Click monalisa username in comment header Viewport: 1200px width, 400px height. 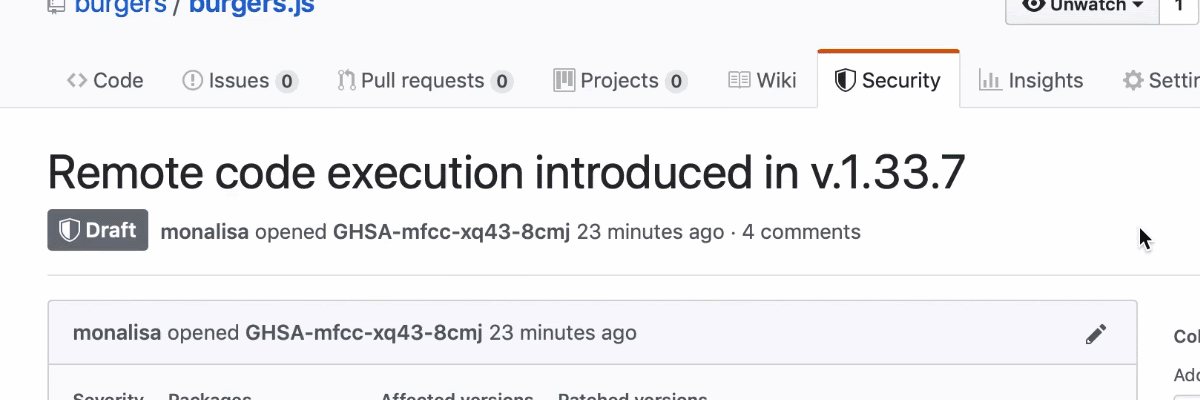point(117,332)
